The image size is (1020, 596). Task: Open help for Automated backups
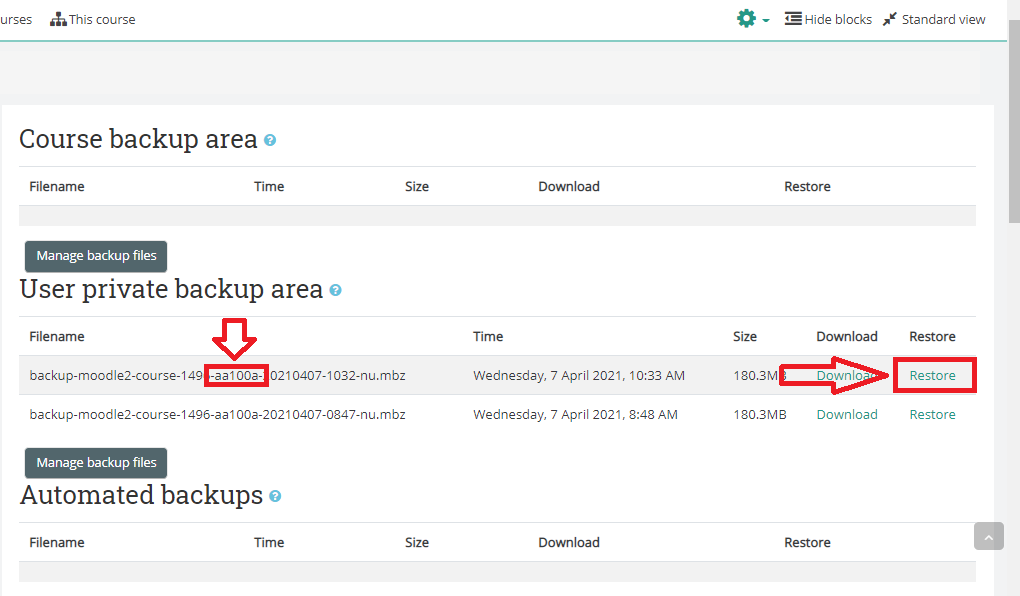coord(275,496)
